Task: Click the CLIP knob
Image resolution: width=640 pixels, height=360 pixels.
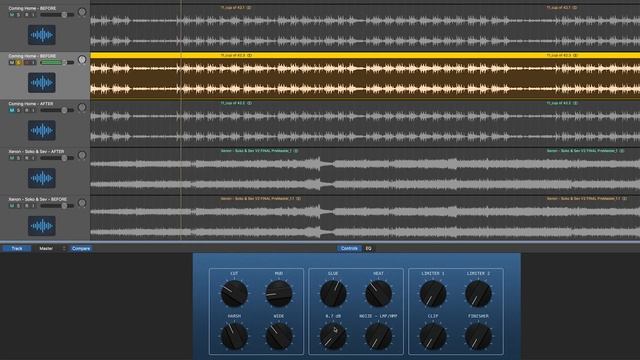Action: (x=433, y=336)
